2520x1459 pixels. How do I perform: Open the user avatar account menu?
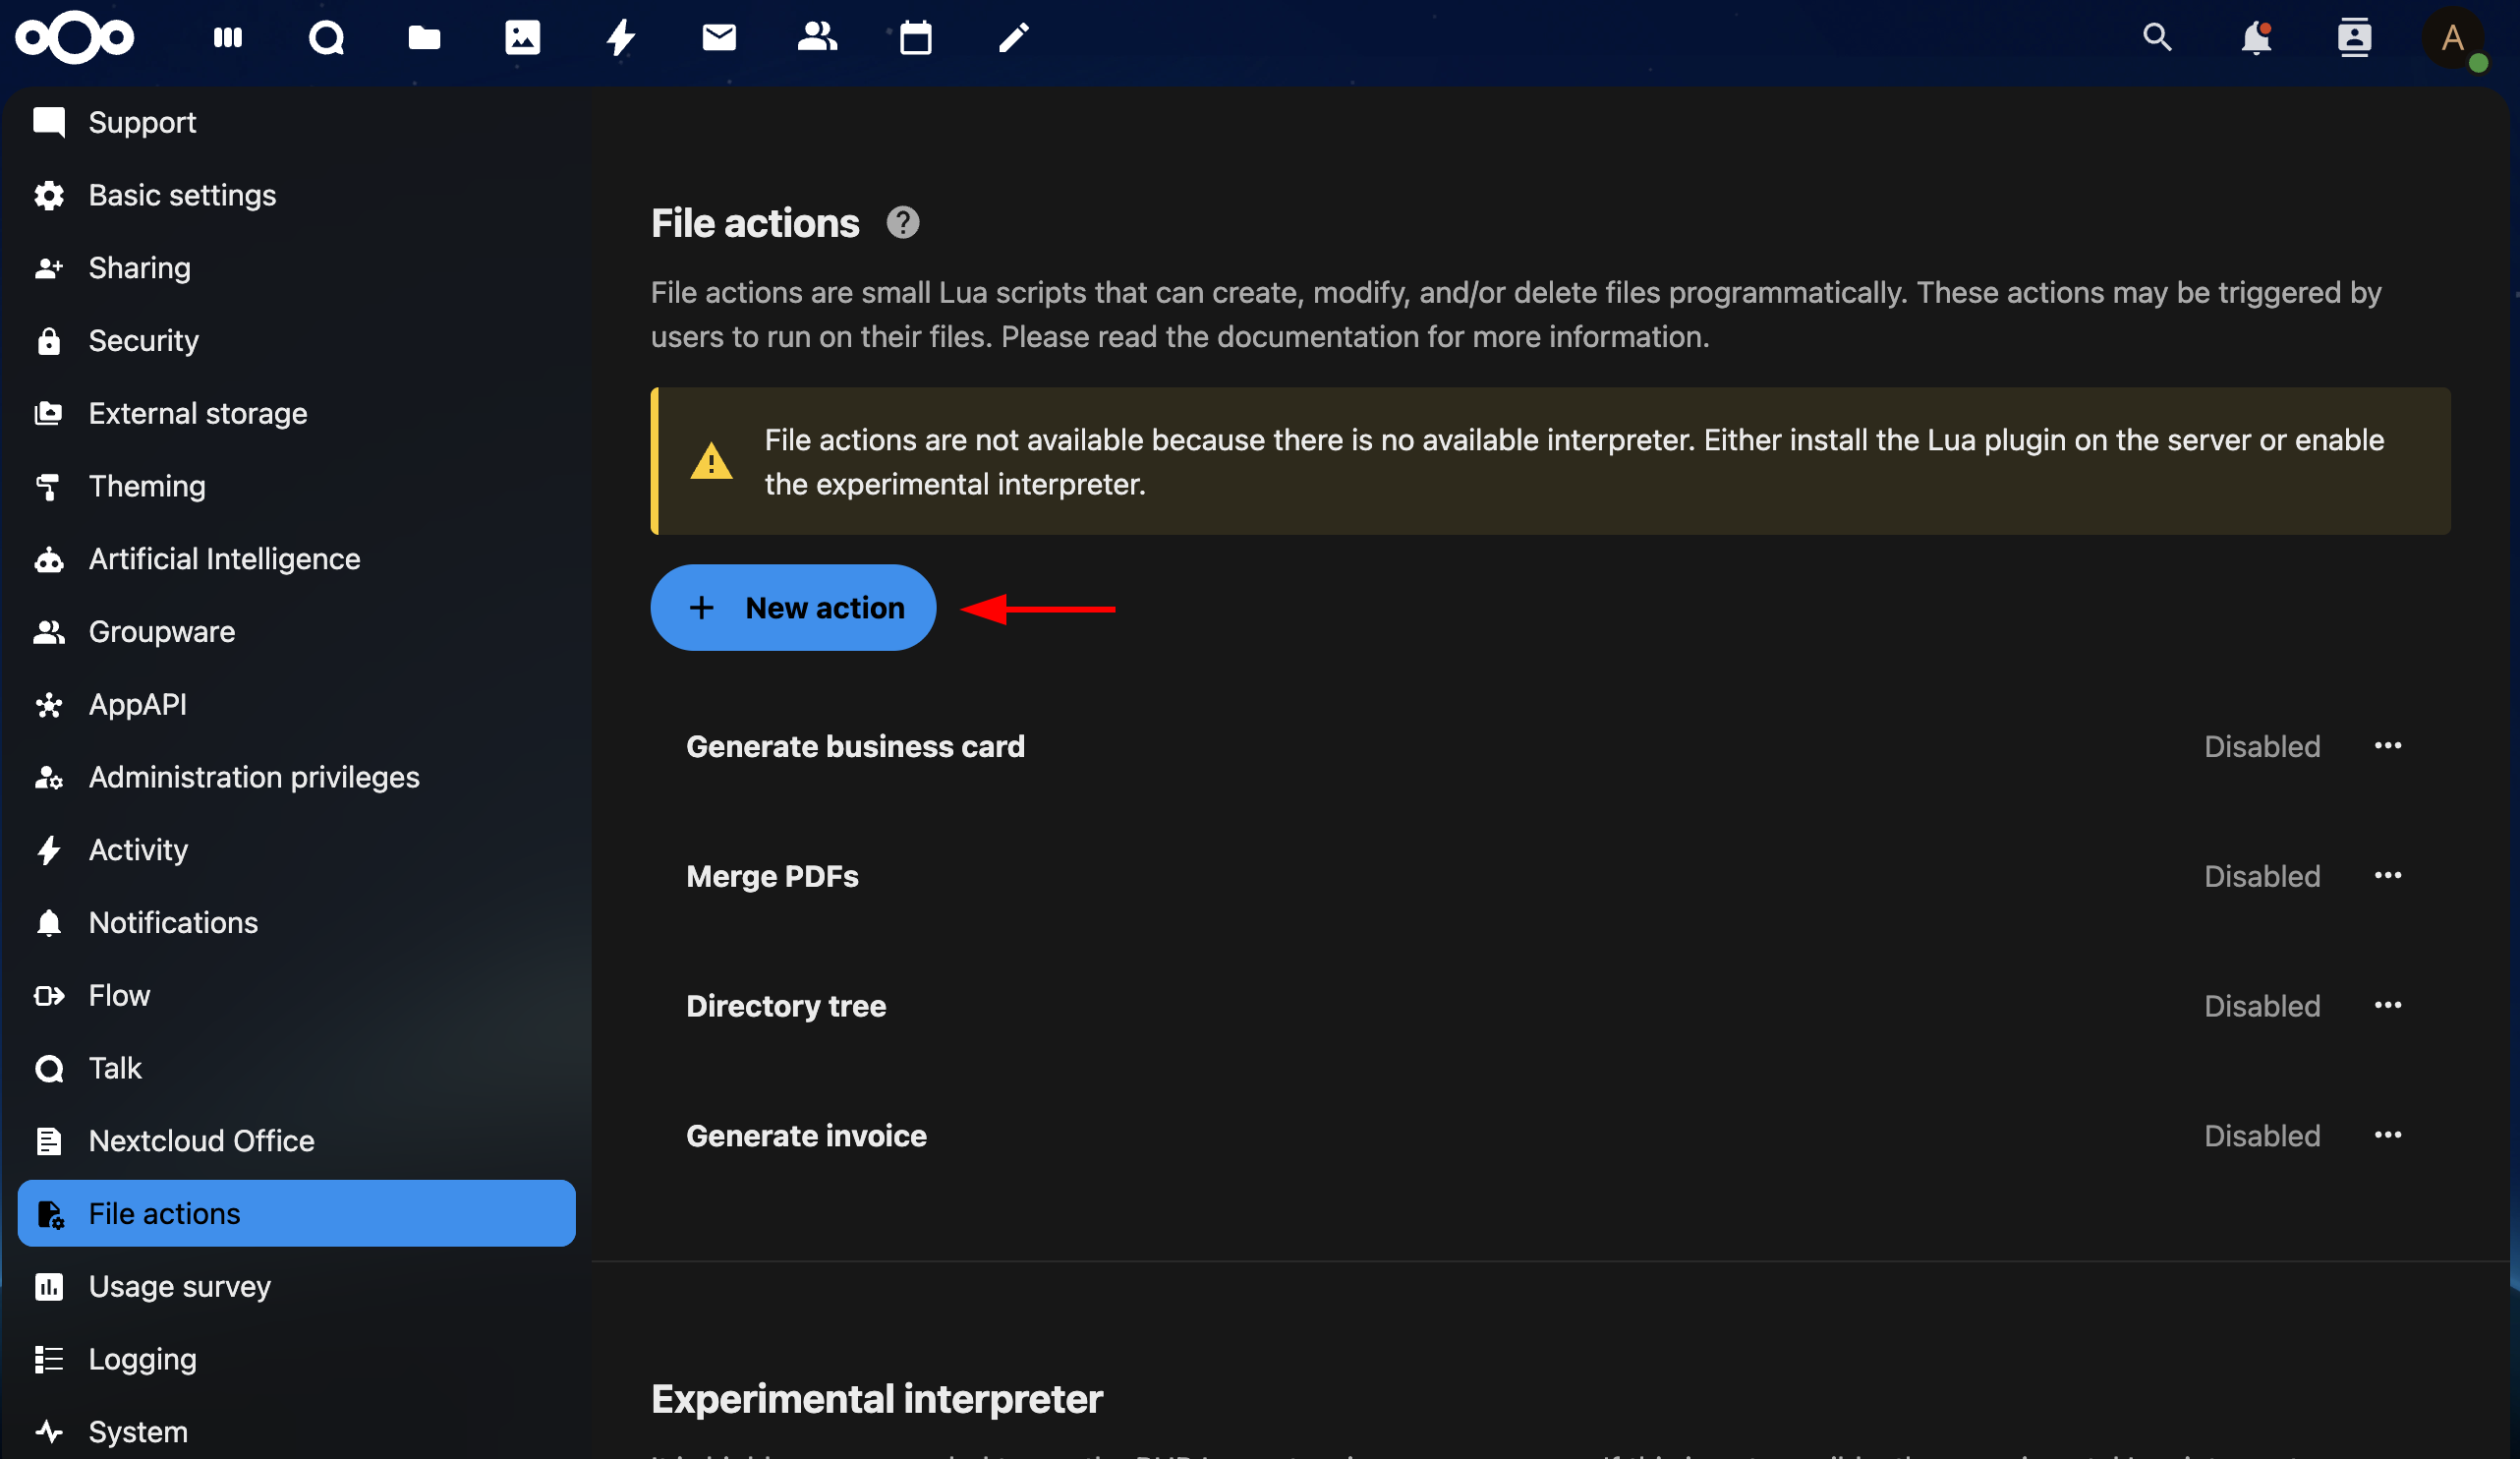coord(2452,38)
